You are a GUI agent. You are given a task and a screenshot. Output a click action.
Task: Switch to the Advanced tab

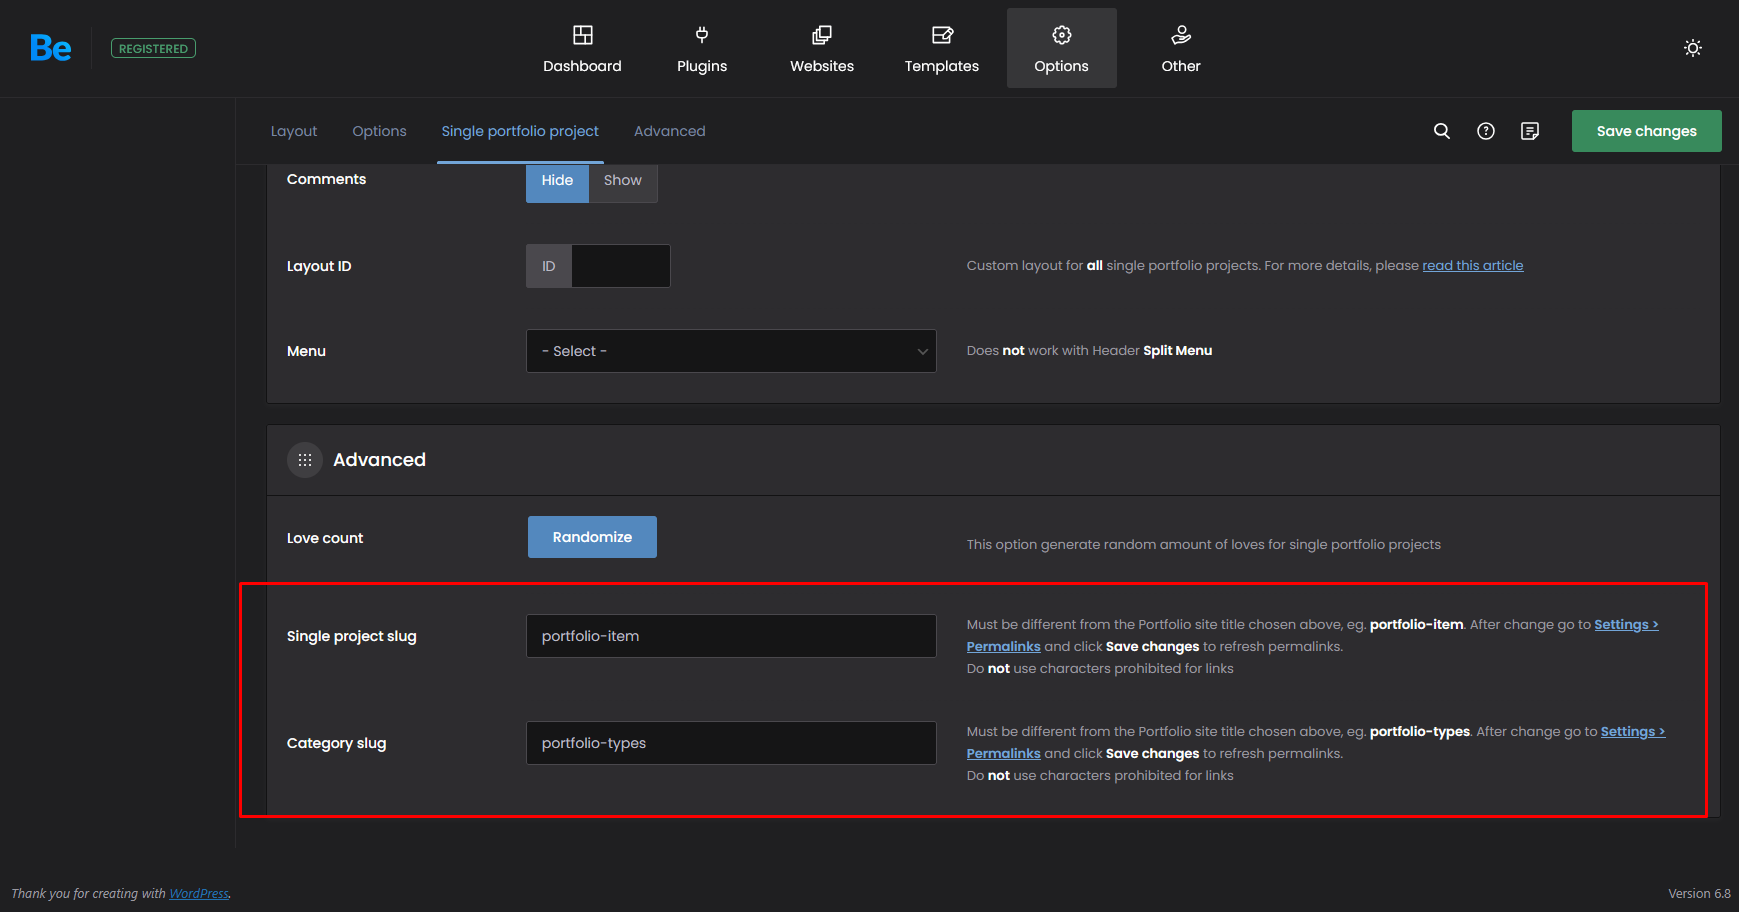click(x=669, y=131)
